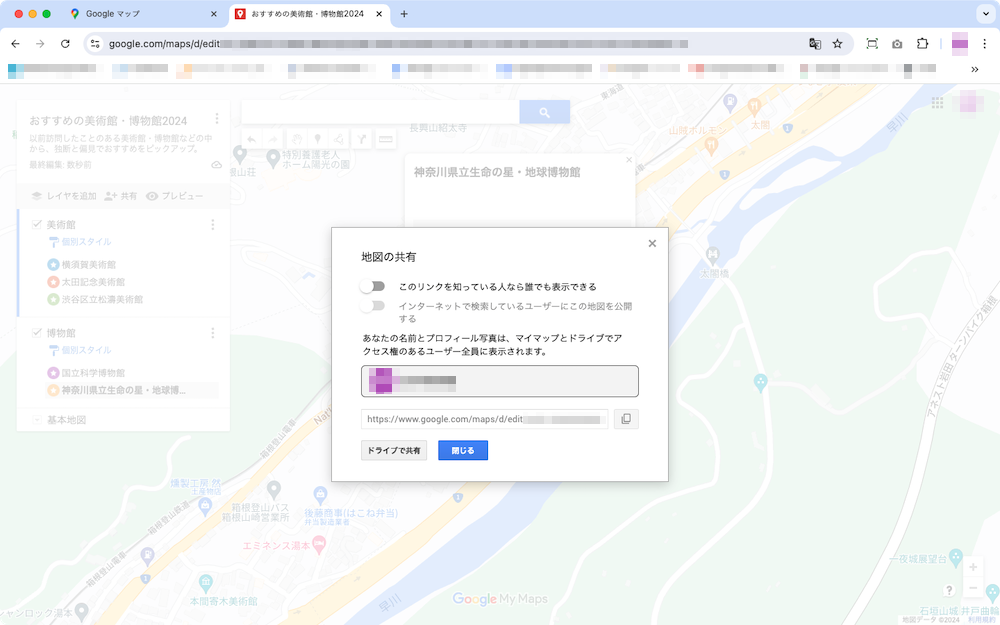The height and width of the screenshot is (625, 1000).
Task: Select the add marker tool
Action: [318, 139]
